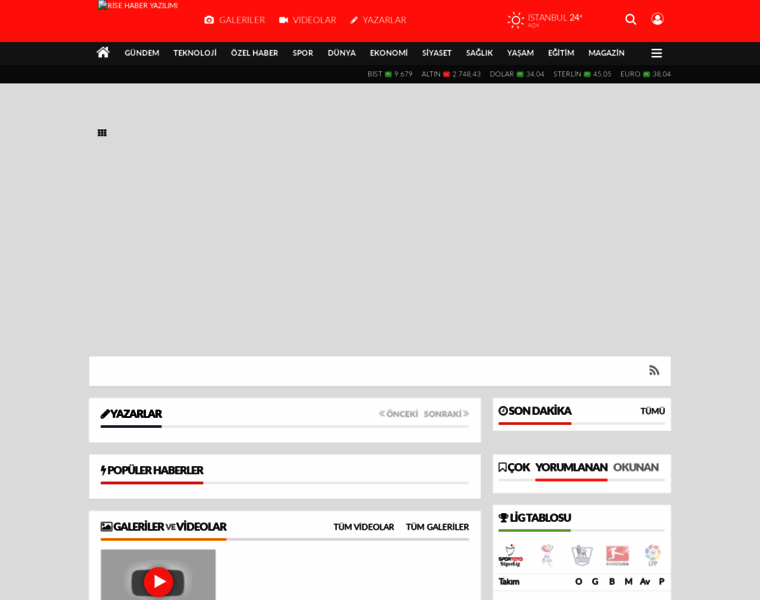Open the Spor category
This screenshot has height=600, width=760.
coord(303,53)
